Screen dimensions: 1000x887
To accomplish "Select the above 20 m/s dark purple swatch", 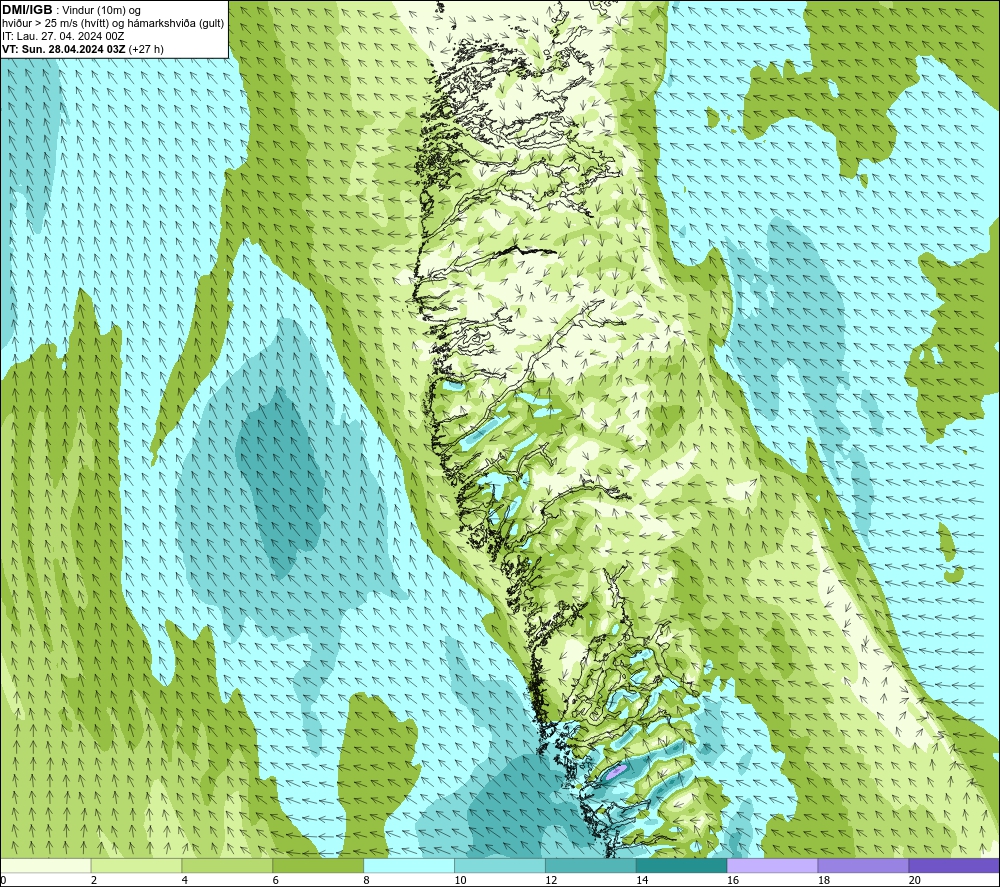I will coord(954,866).
